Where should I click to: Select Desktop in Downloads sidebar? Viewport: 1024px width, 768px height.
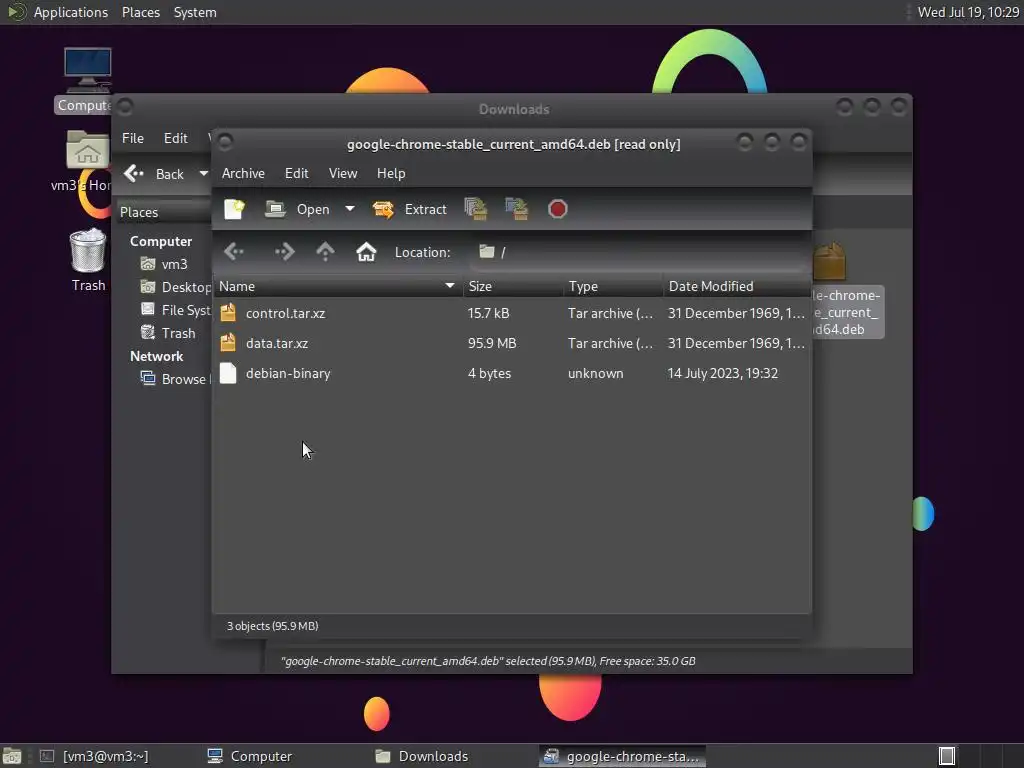pos(175,287)
